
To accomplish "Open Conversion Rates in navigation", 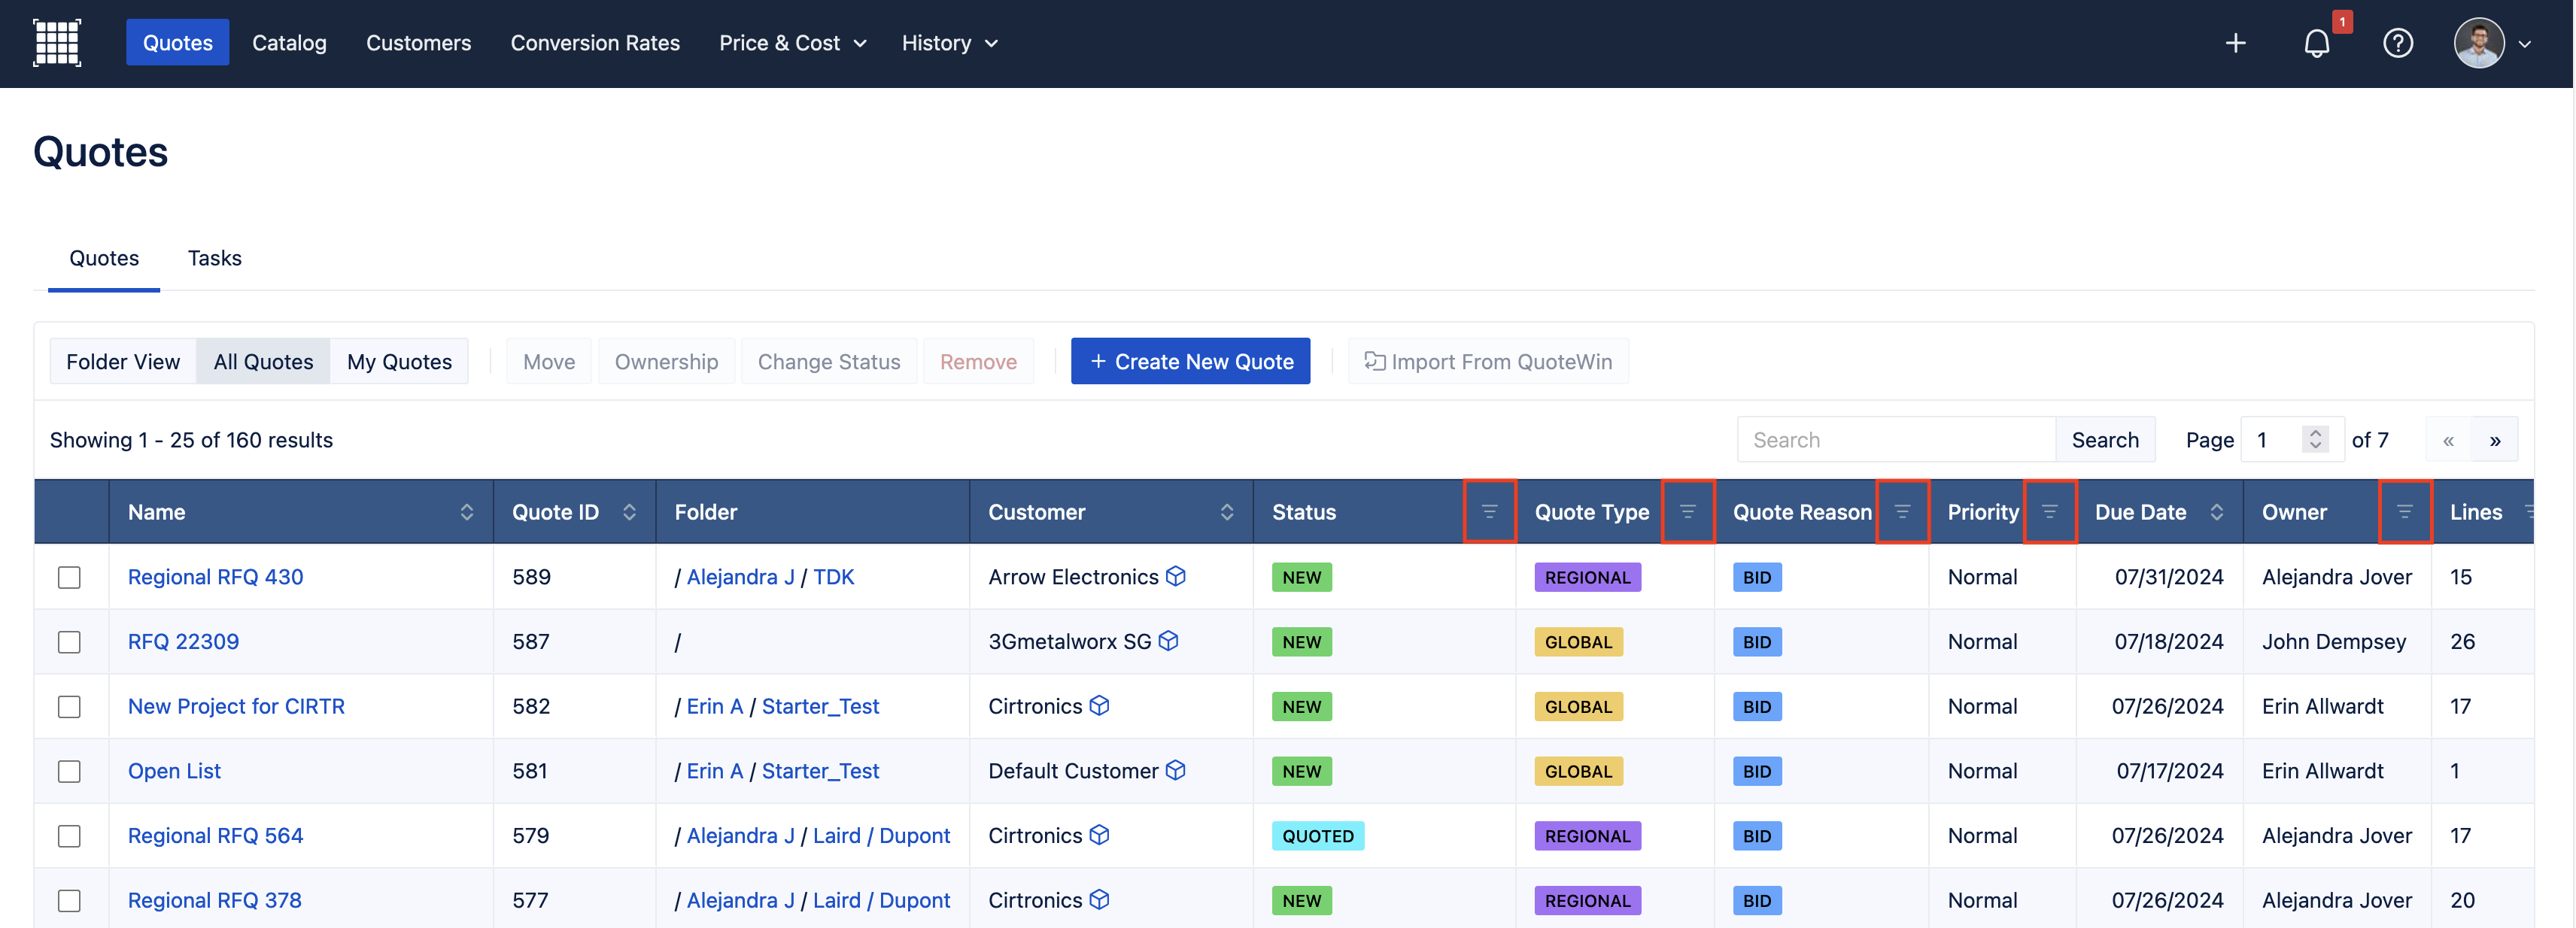I will (x=595, y=43).
